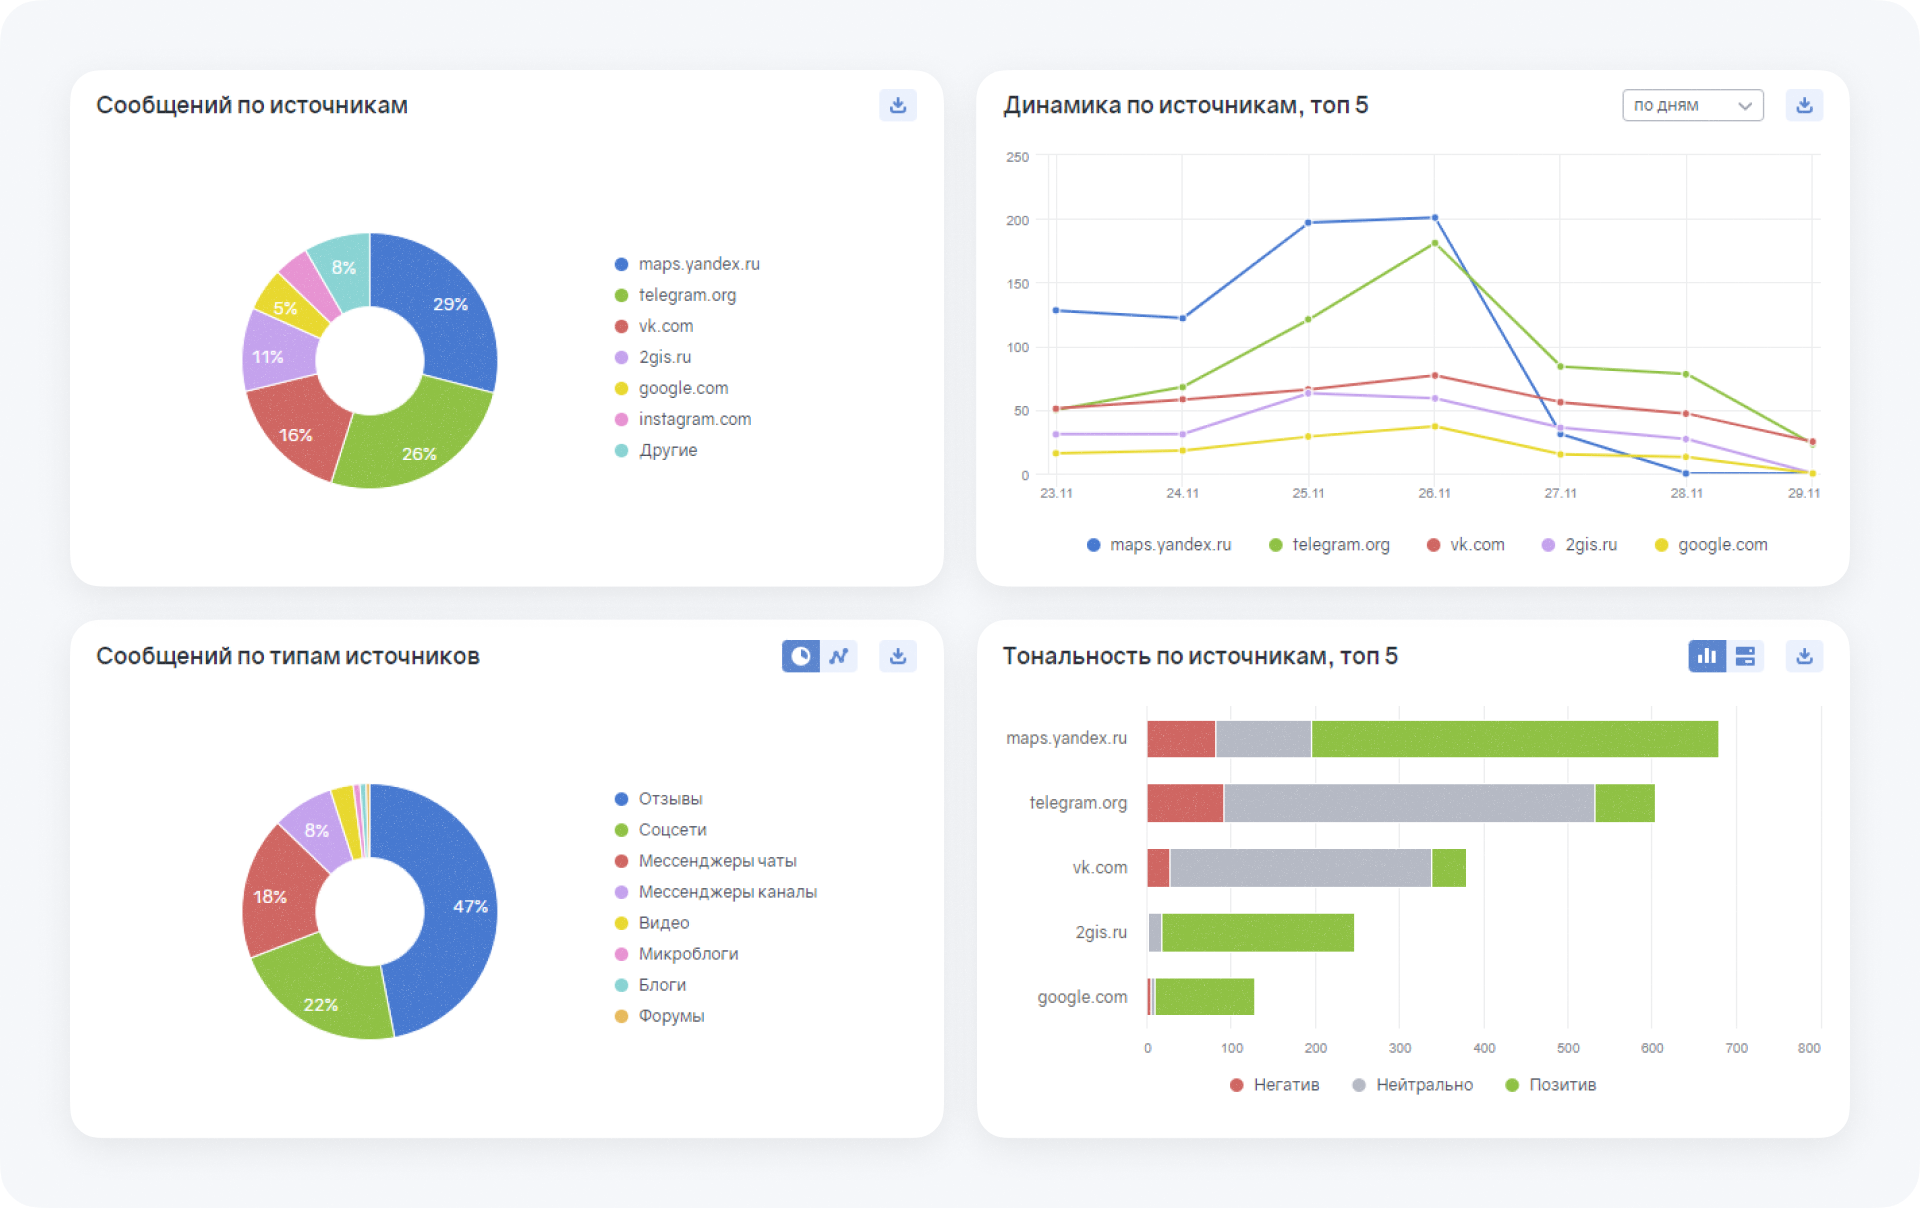Toggle 2gis.ru in sources donut legend

[x=653, y=357]
